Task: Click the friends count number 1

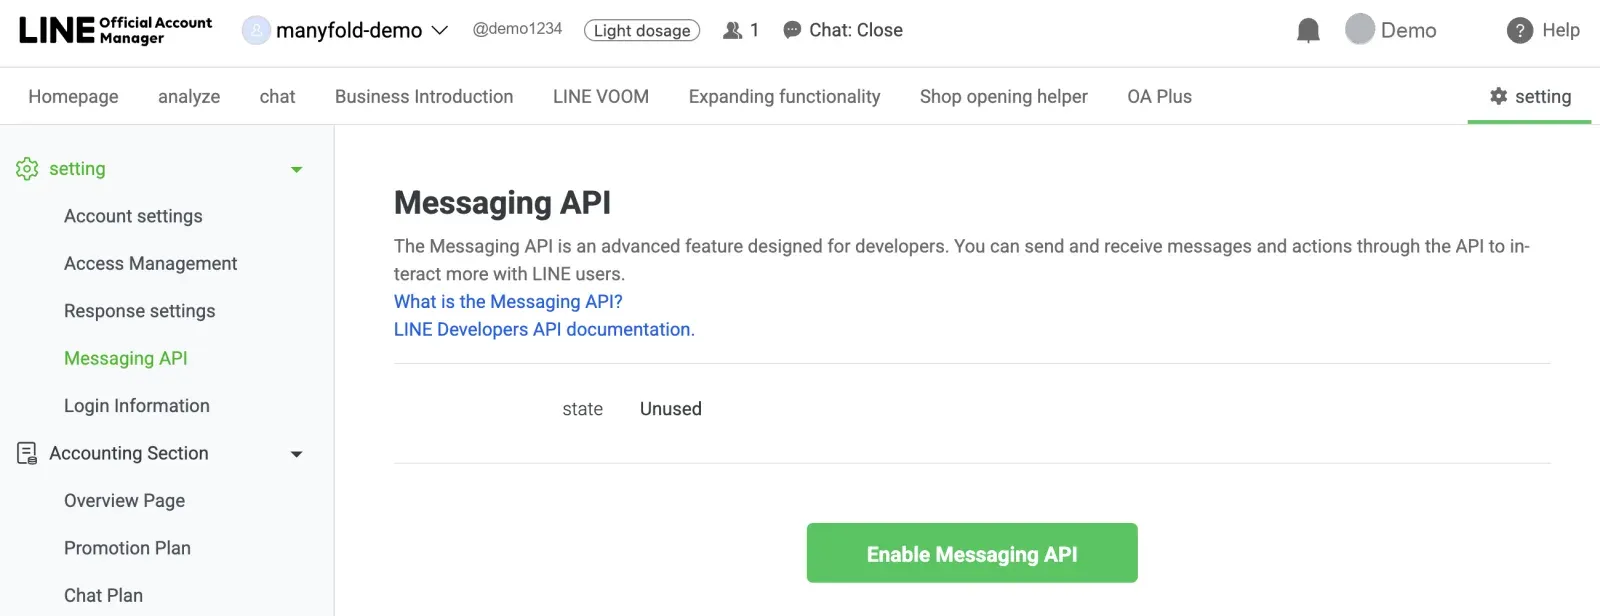Action: [755, 30]
